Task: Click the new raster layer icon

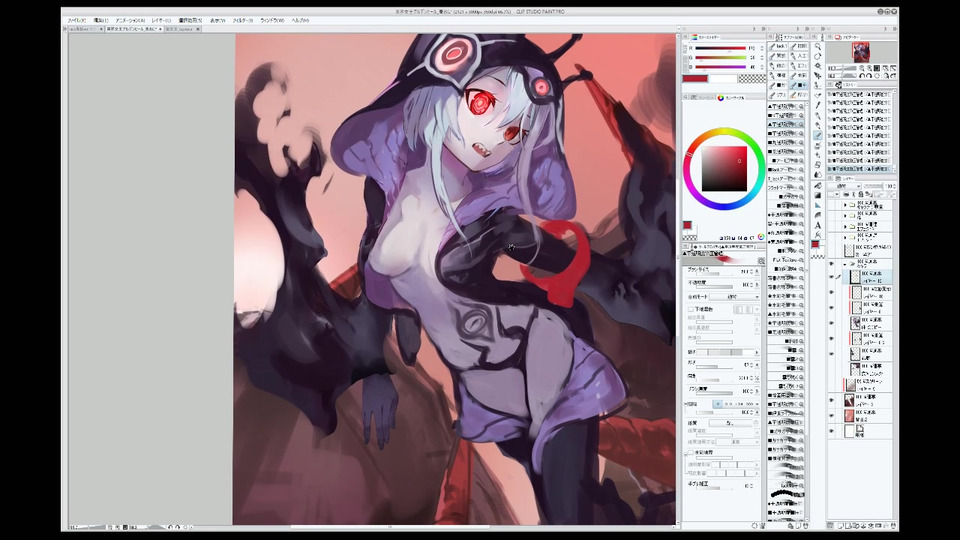Action: (x=841, y=525)
